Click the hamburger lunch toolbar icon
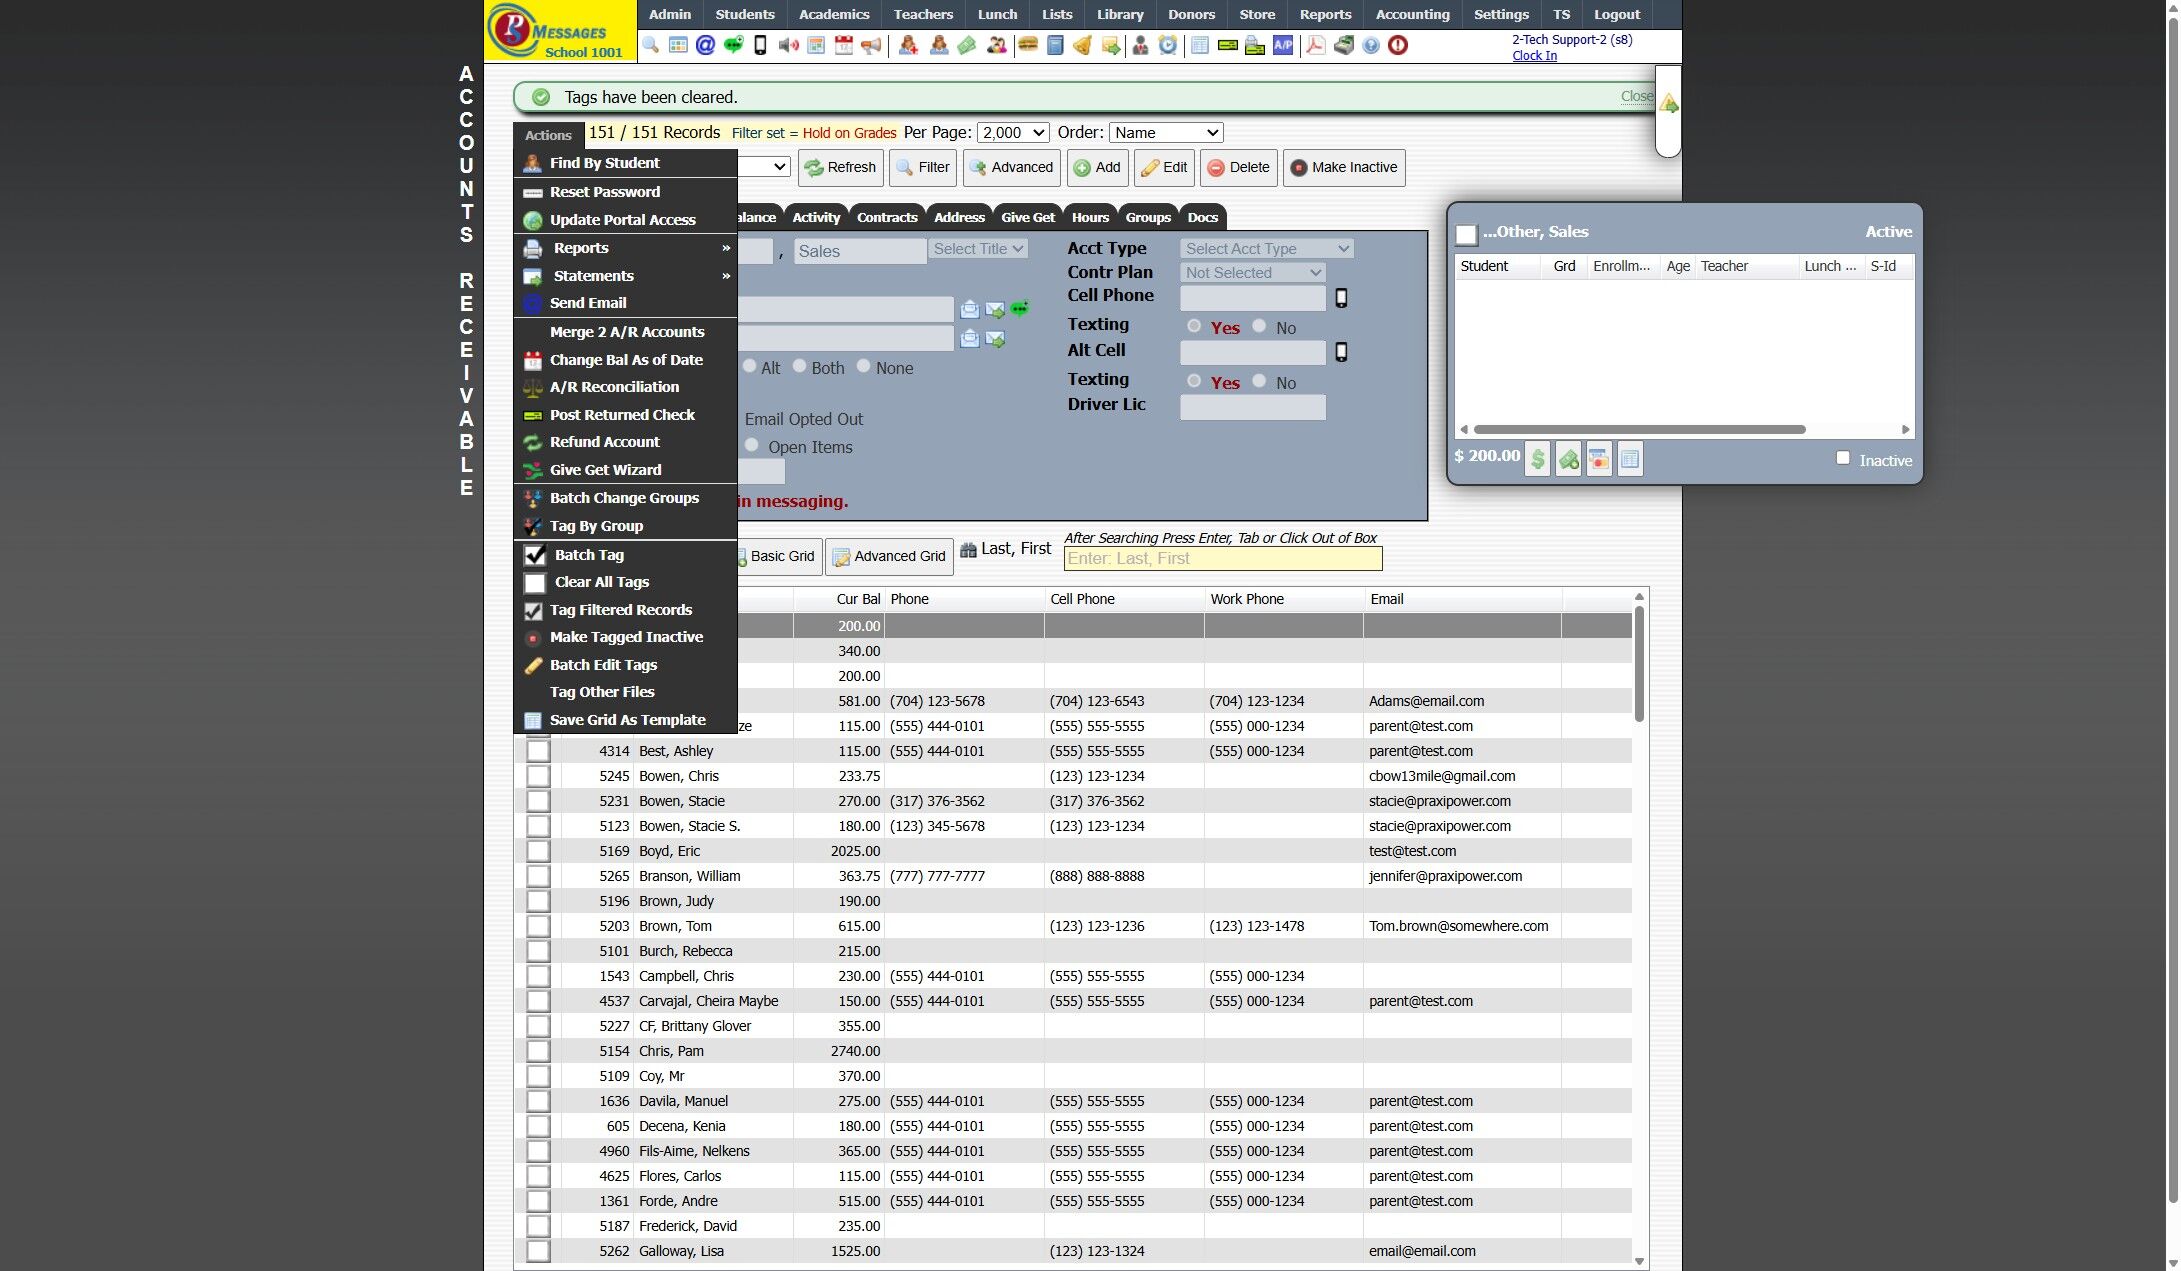Viewport: 2181px width, 1271px height. (x=1027, y=45)
